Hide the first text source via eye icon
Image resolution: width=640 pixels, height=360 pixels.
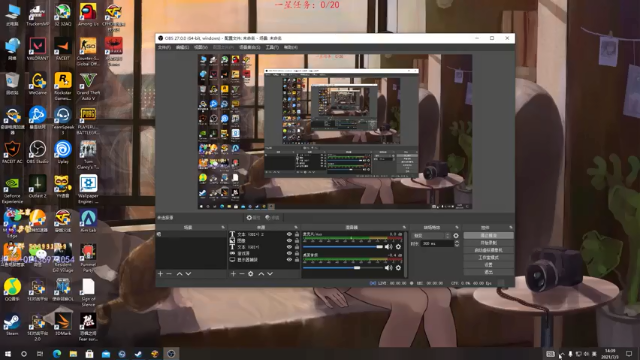click(x=289, y=234)
